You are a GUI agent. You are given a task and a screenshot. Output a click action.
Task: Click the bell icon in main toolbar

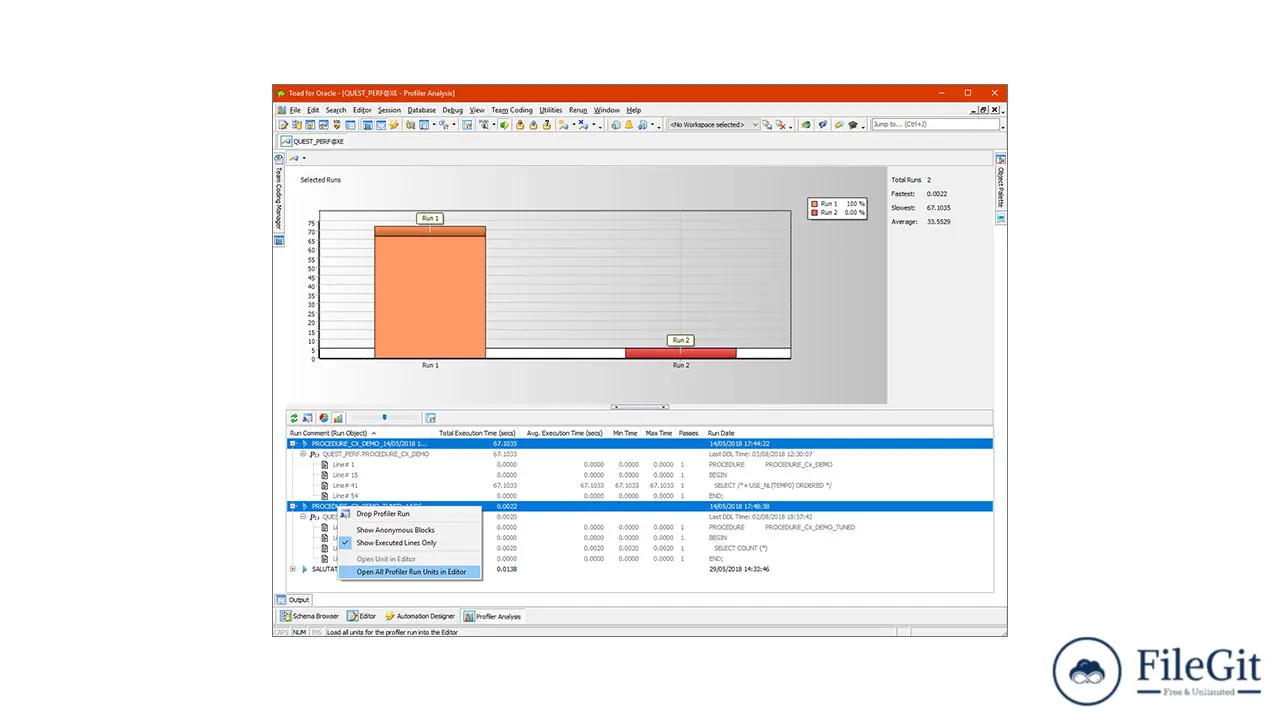tap(629, 125)
